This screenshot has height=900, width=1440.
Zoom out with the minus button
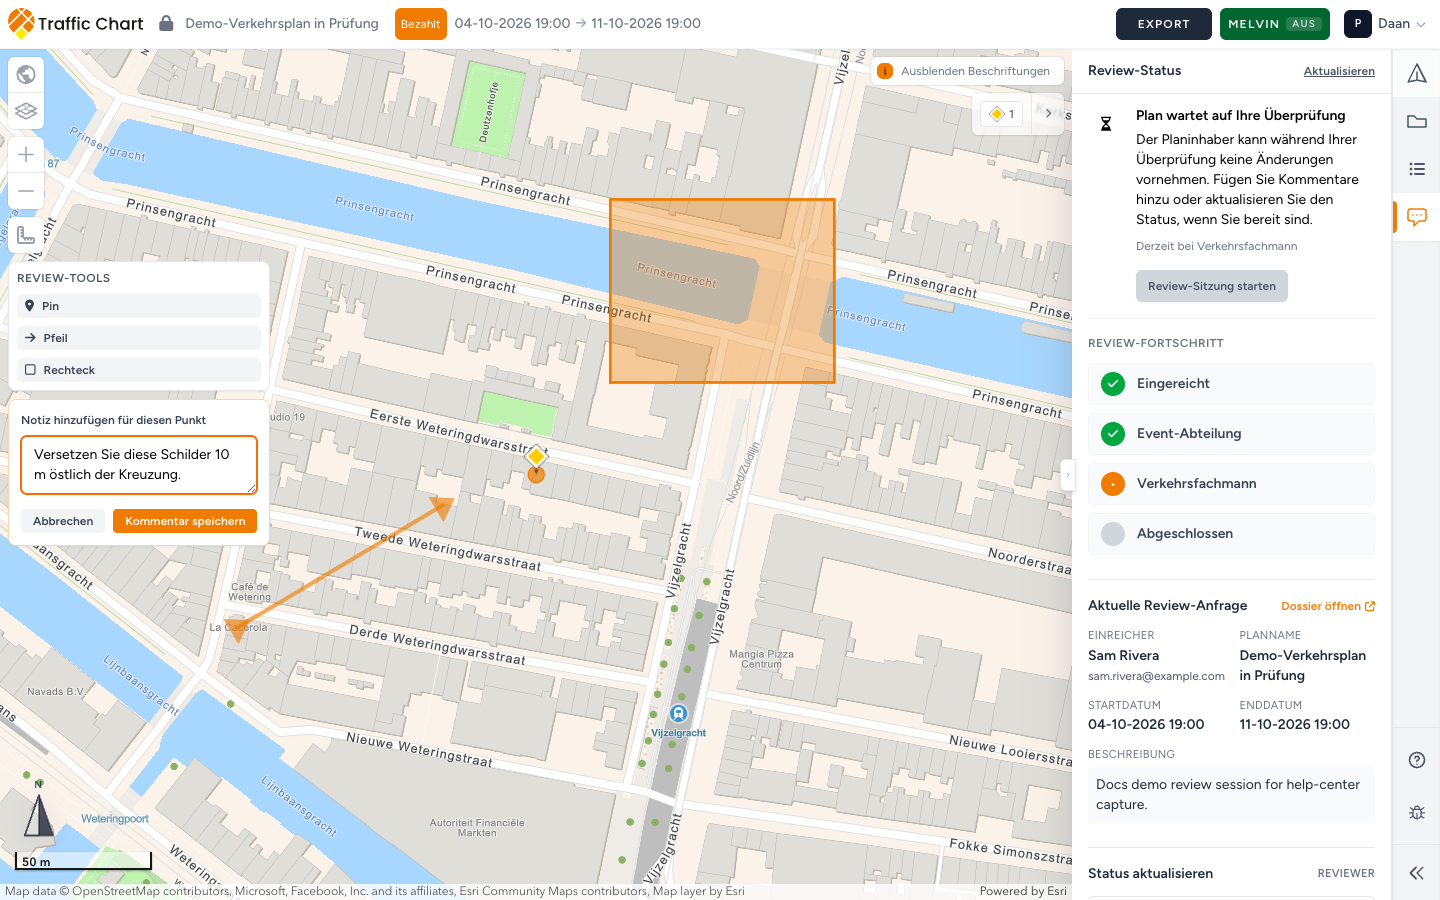tap(26, 191)
